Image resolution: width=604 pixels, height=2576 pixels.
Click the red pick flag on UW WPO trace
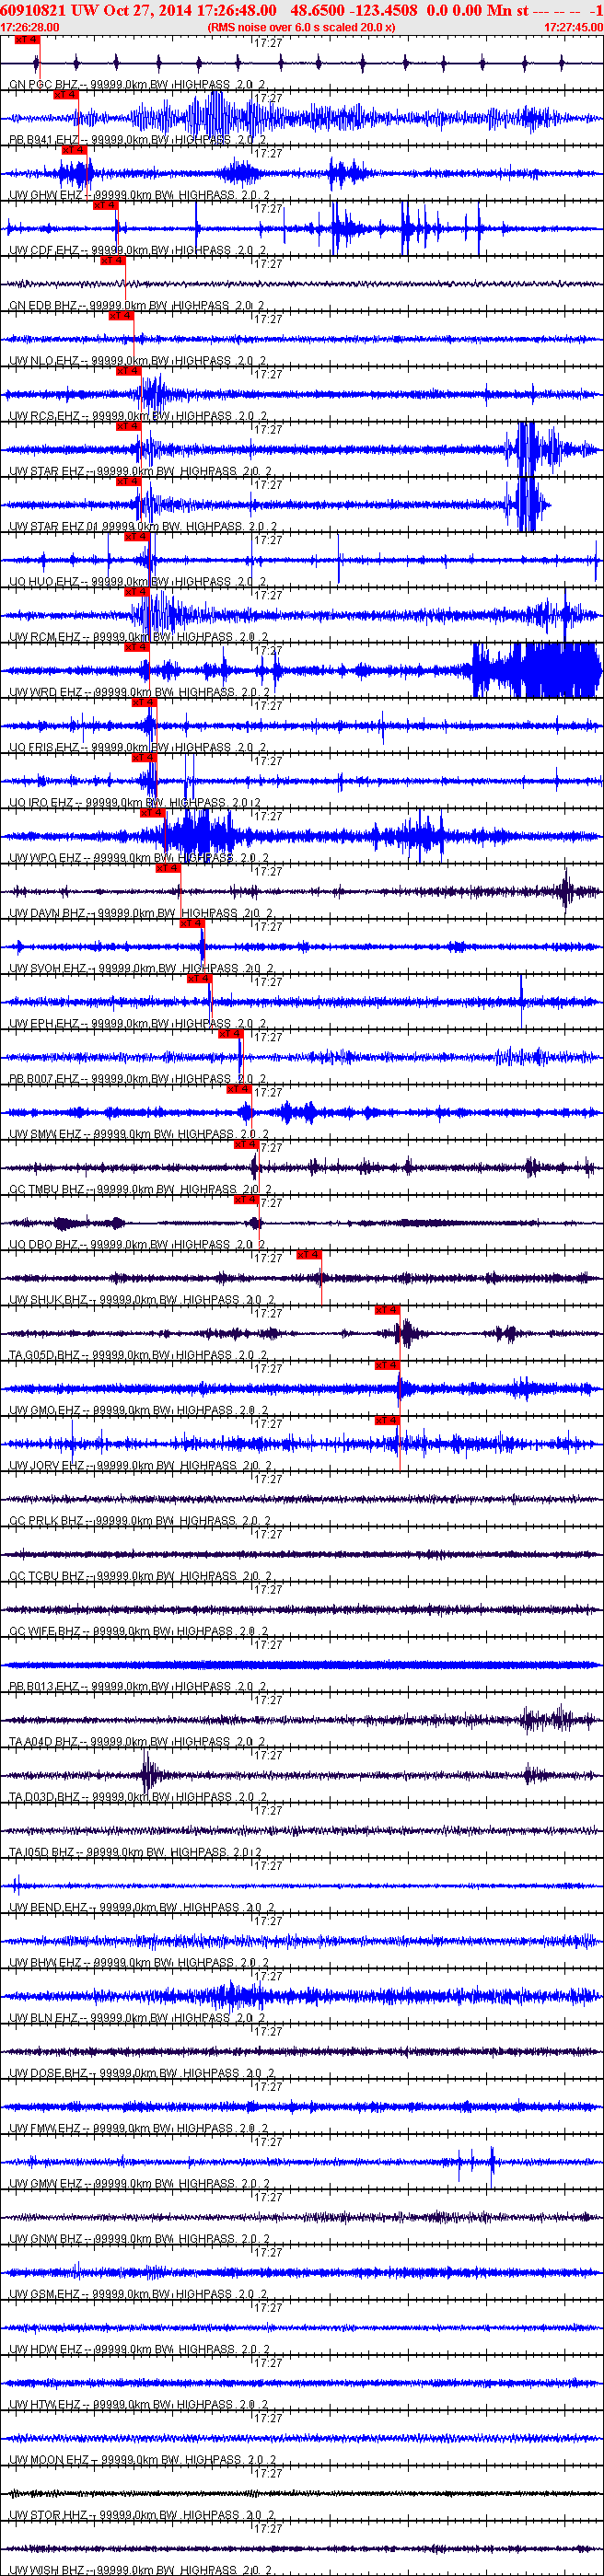pos(152,813)
